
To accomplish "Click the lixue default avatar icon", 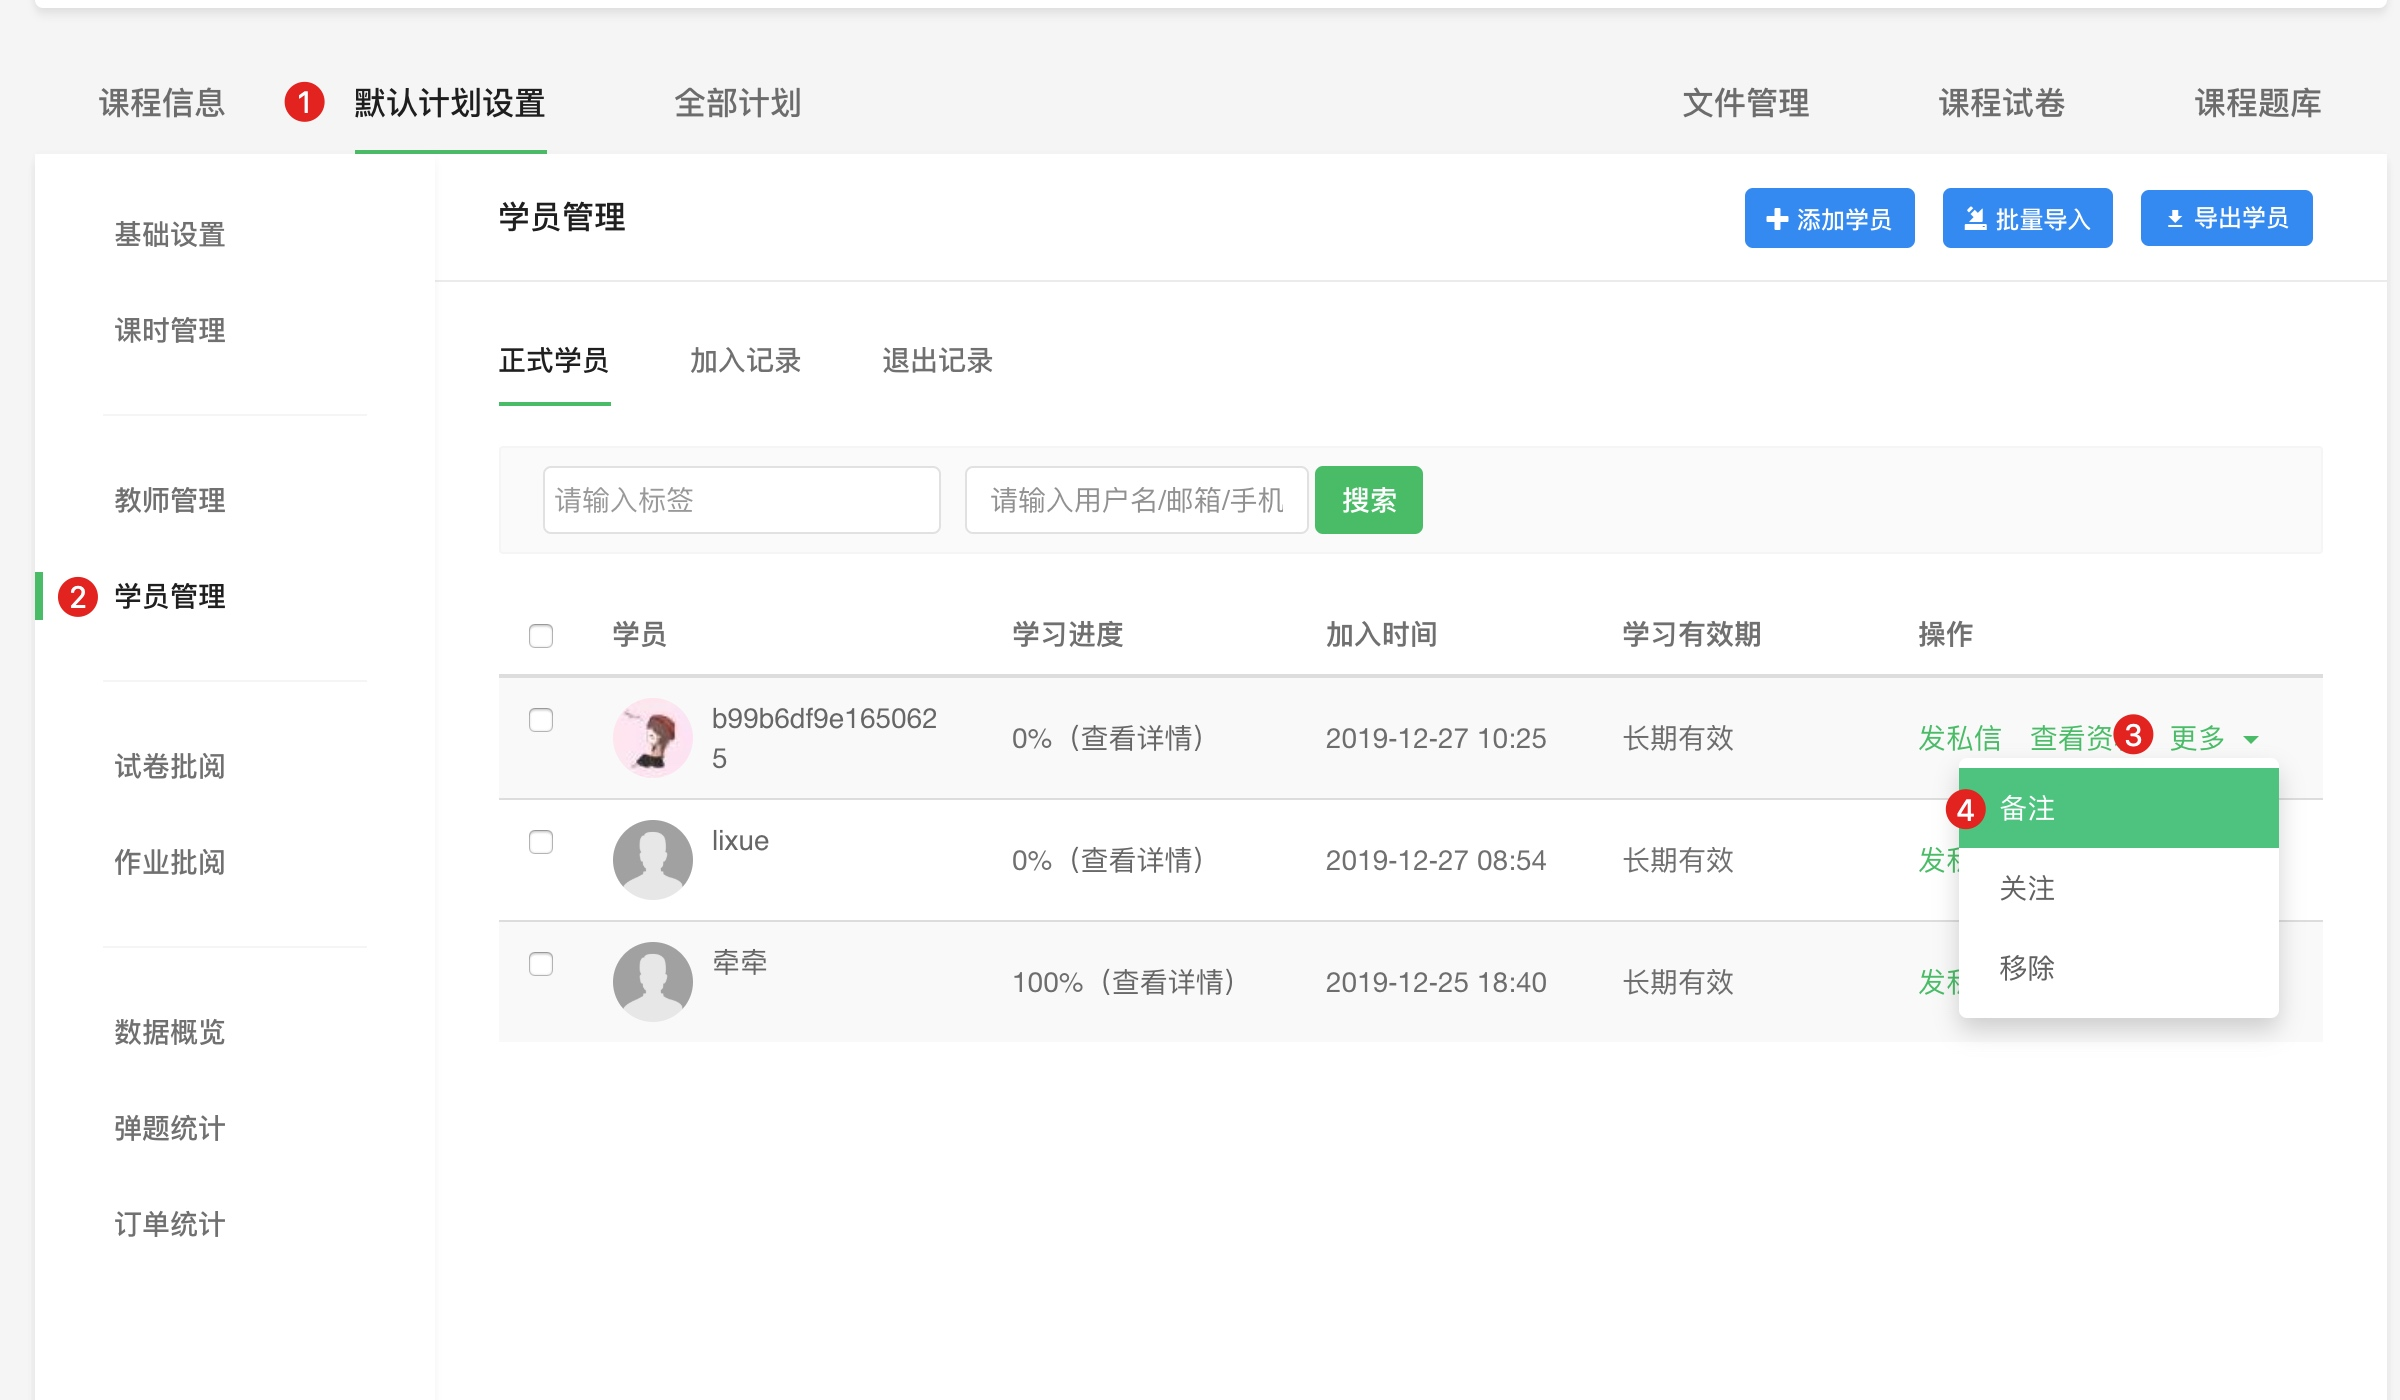I will [652, 860].
